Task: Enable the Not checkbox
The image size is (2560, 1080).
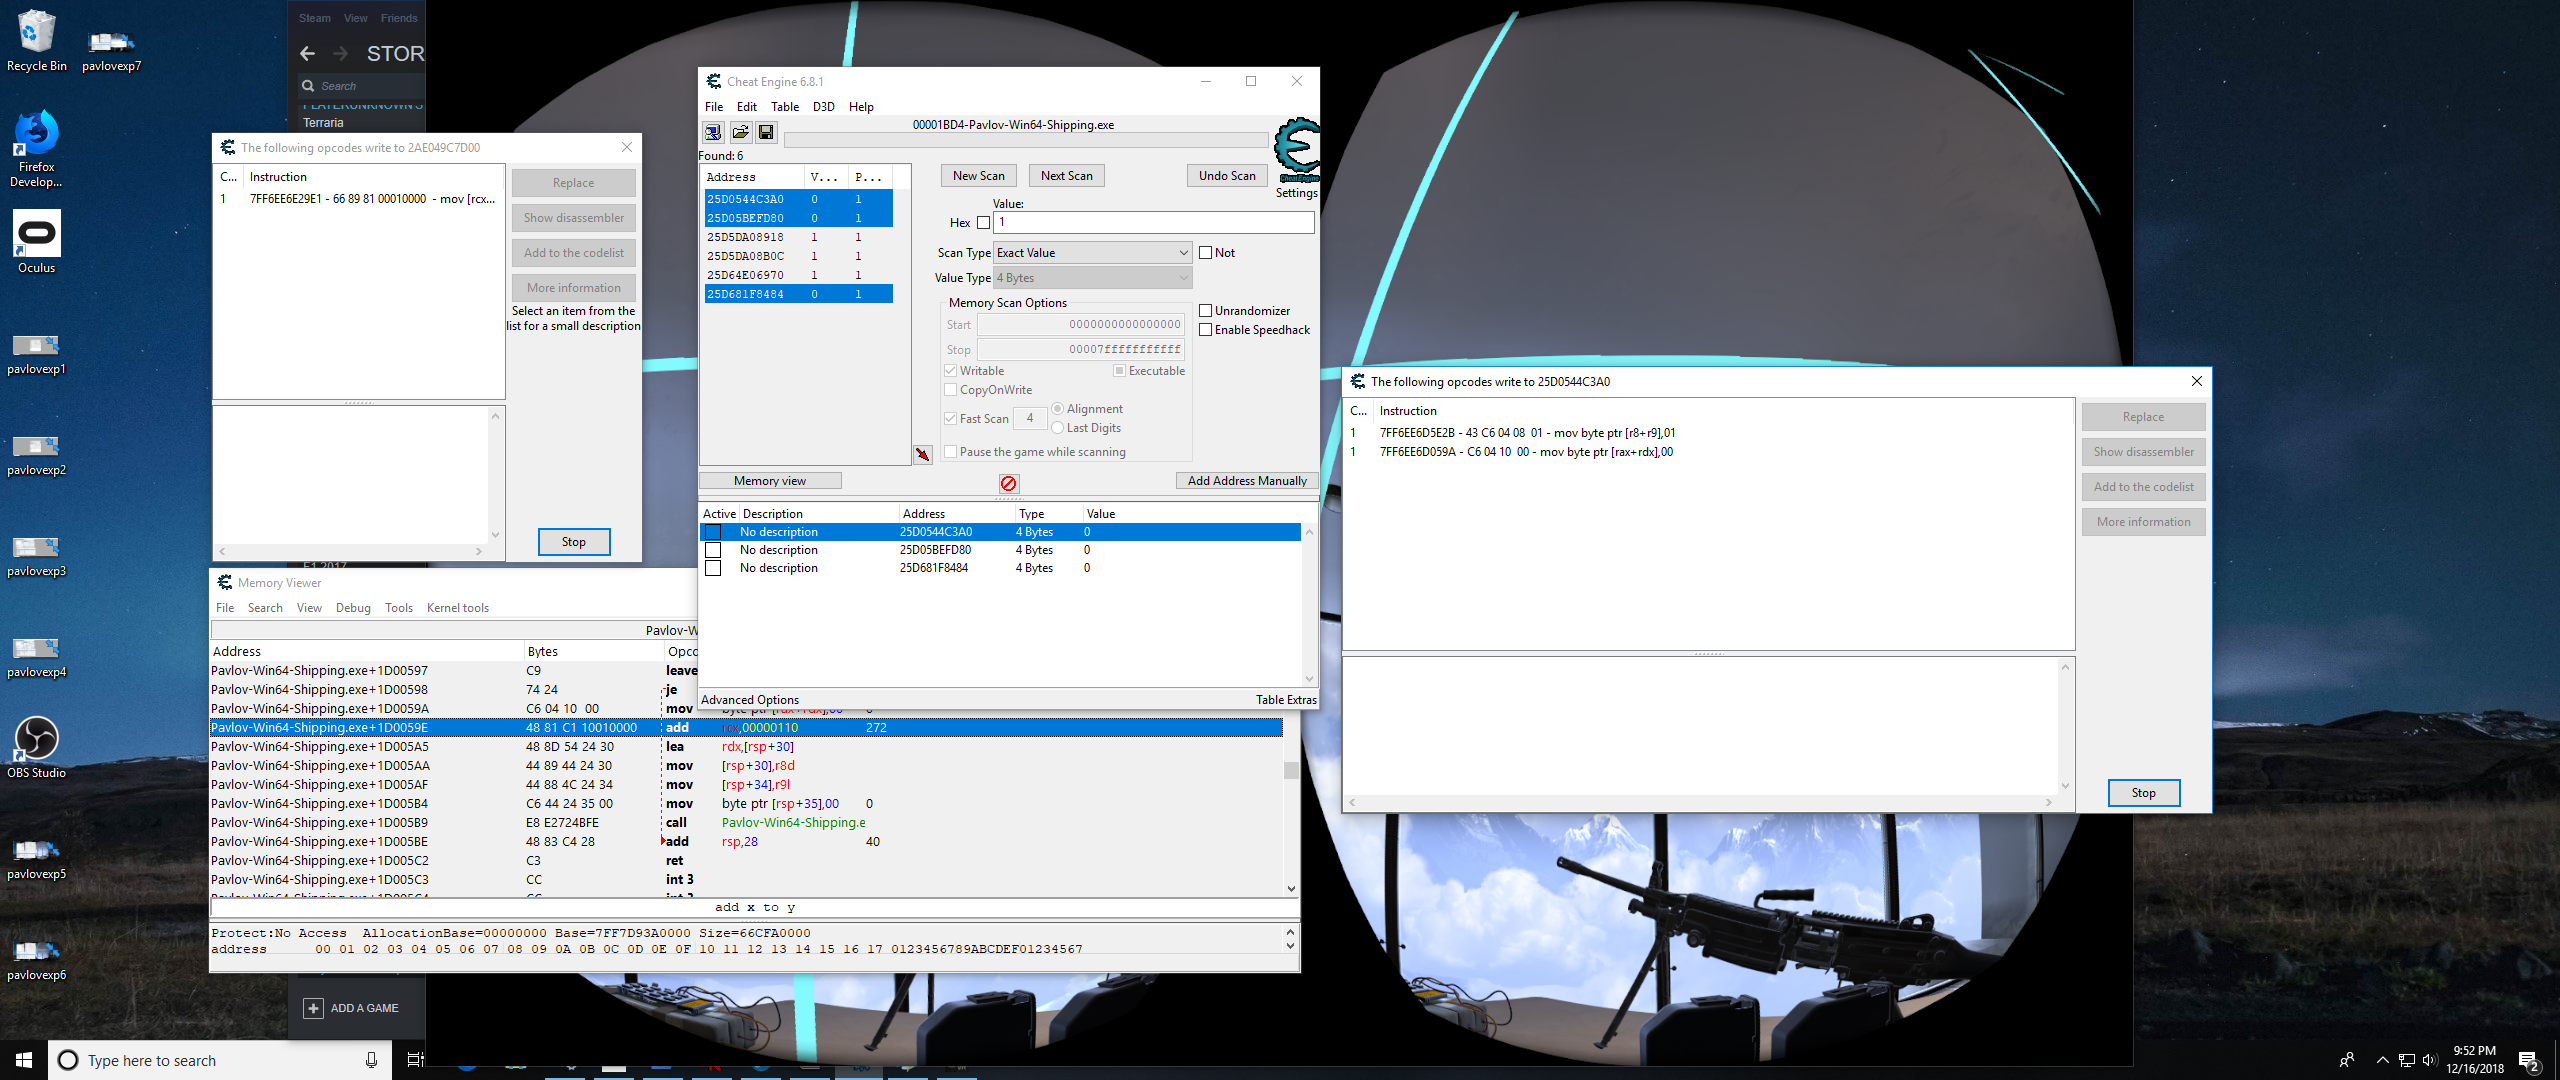Action: click(1206, 253)
